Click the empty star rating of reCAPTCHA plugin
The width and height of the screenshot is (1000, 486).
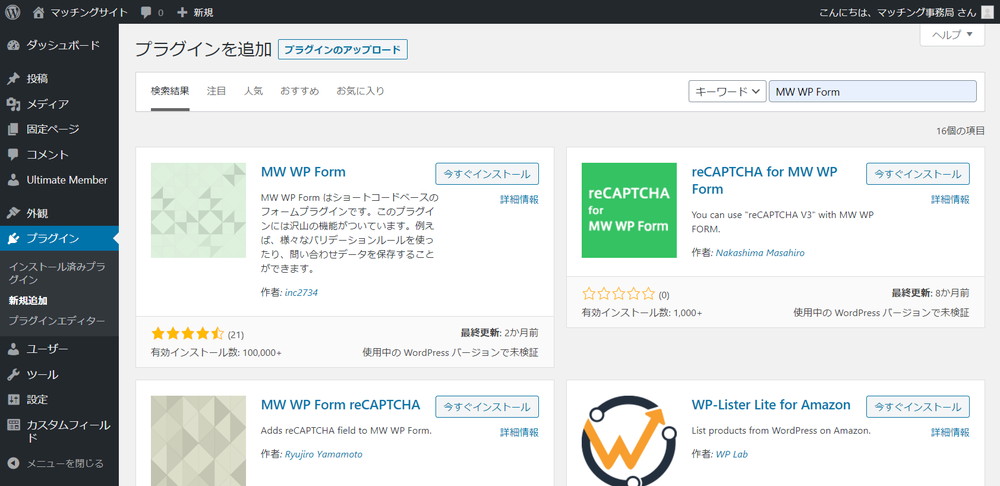click(619, 294)
